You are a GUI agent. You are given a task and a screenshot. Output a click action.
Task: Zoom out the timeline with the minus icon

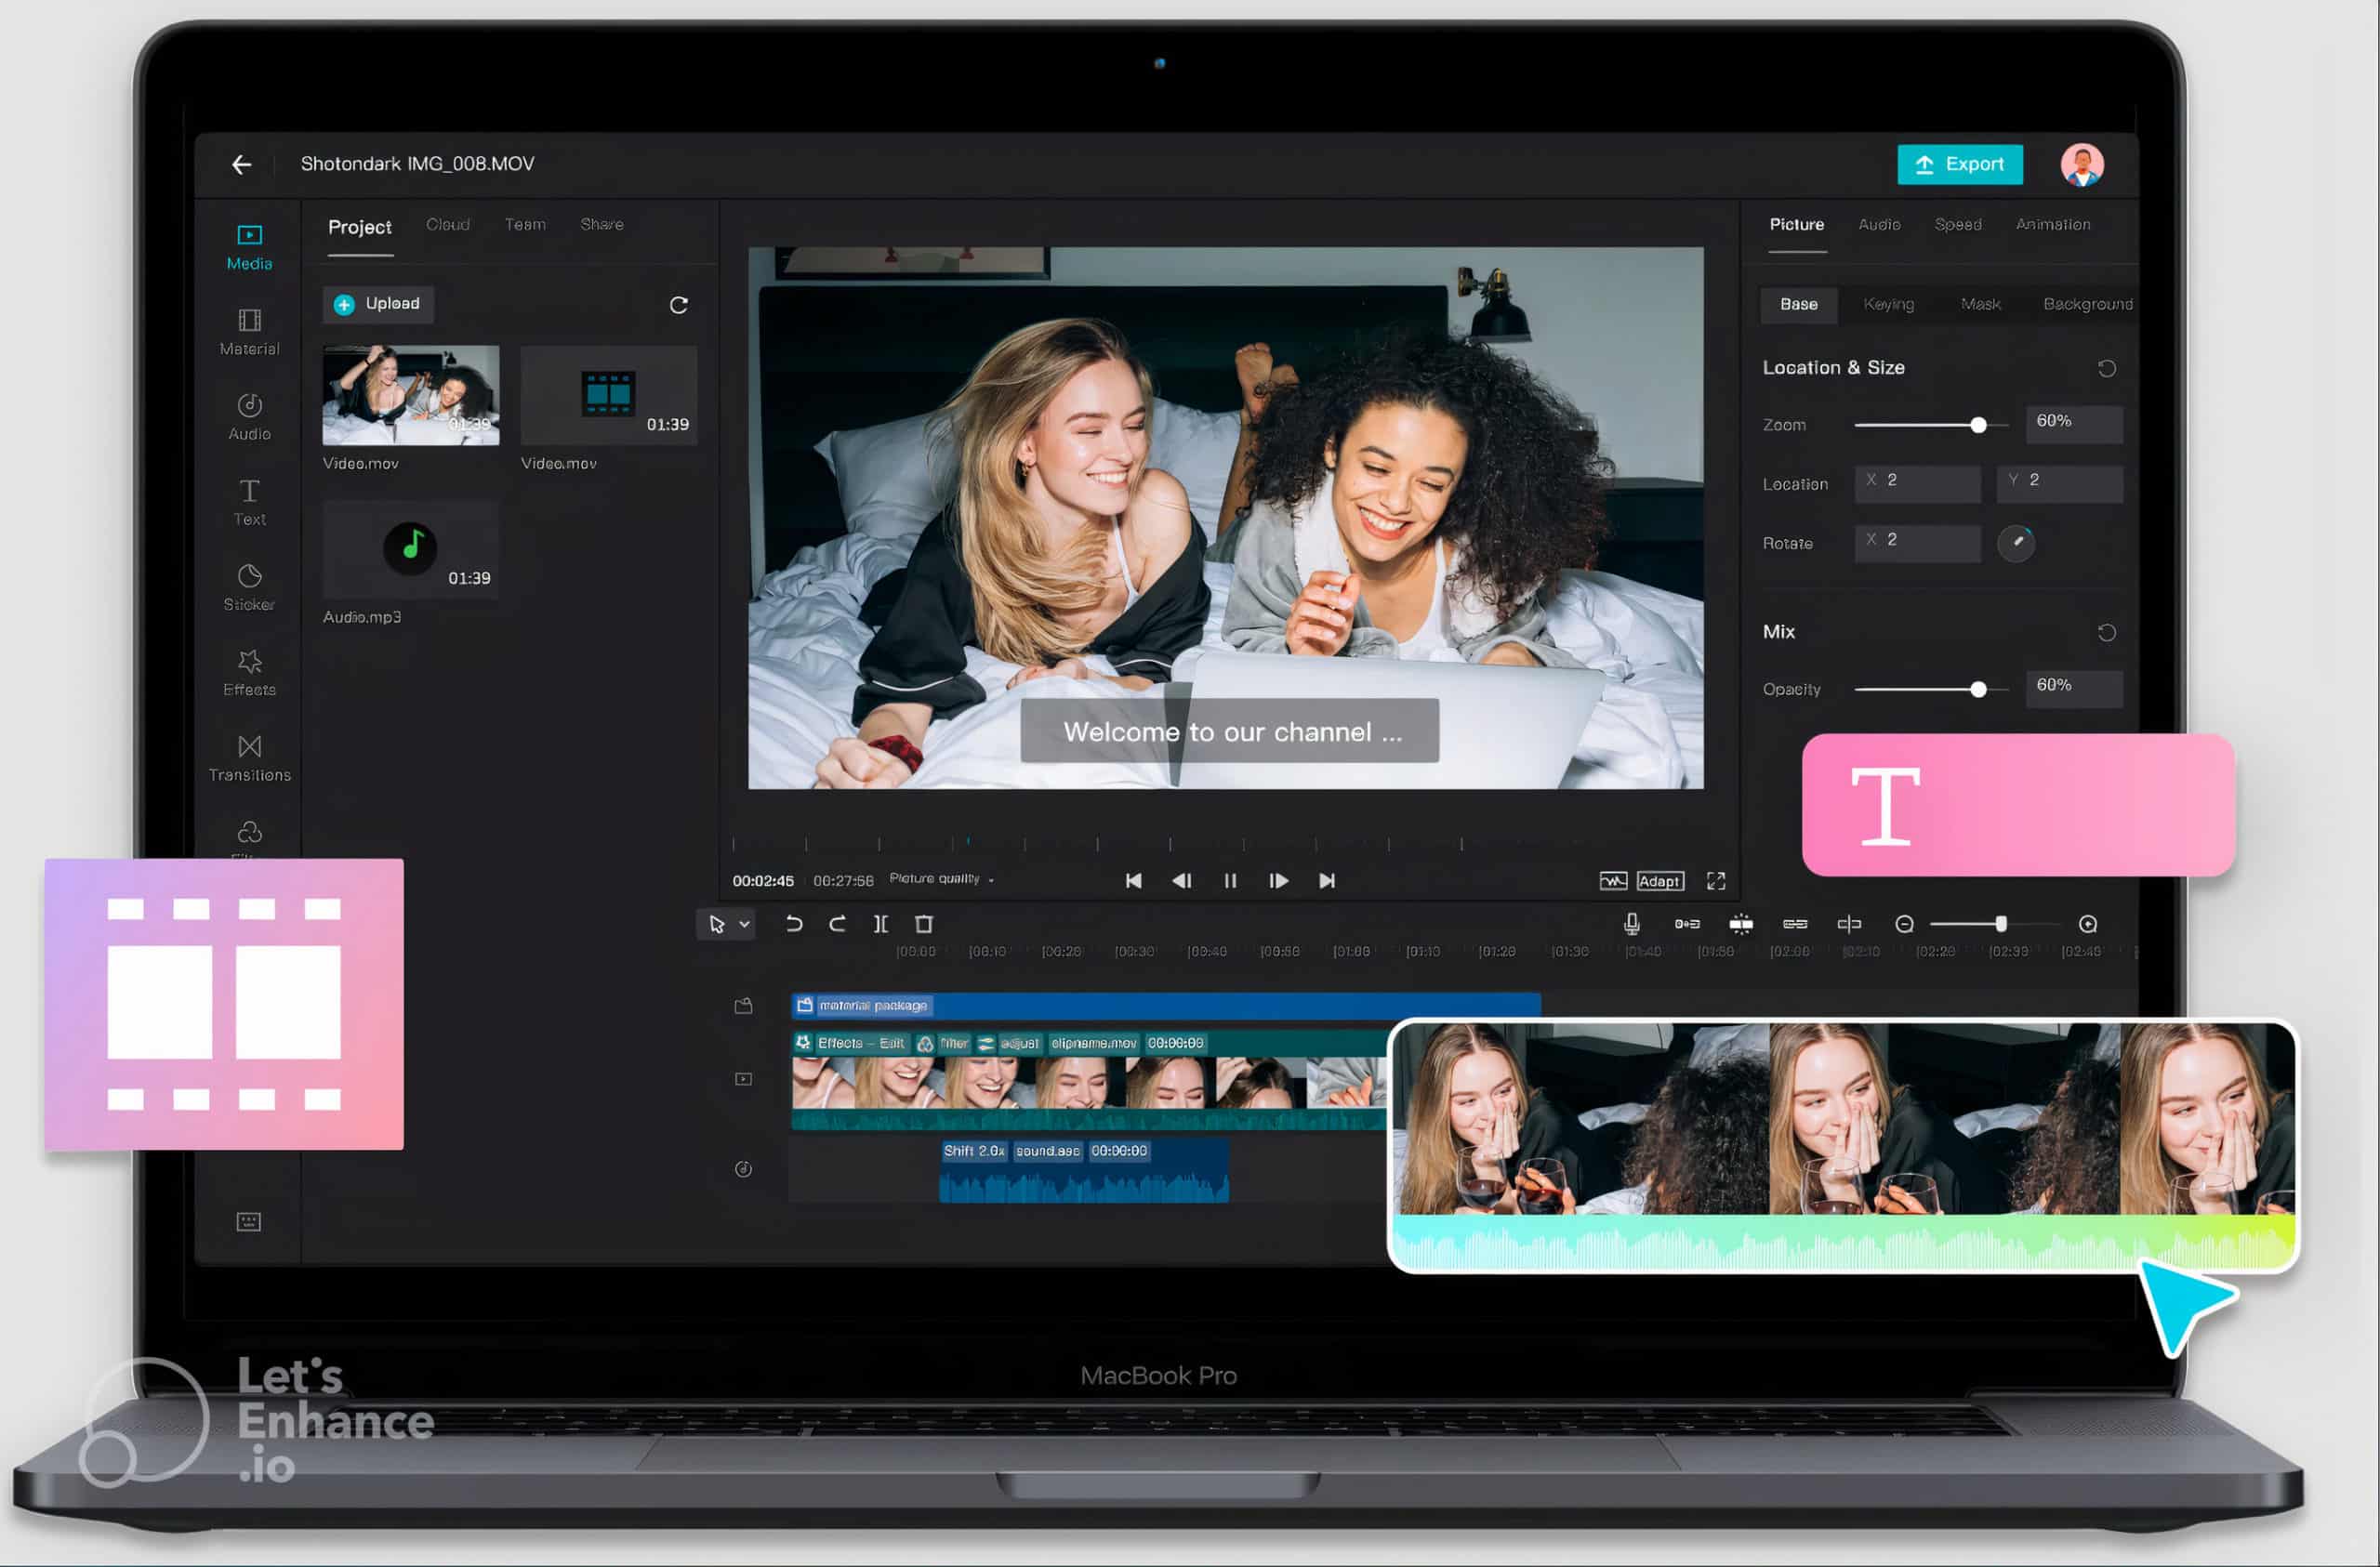(1904, 924)
